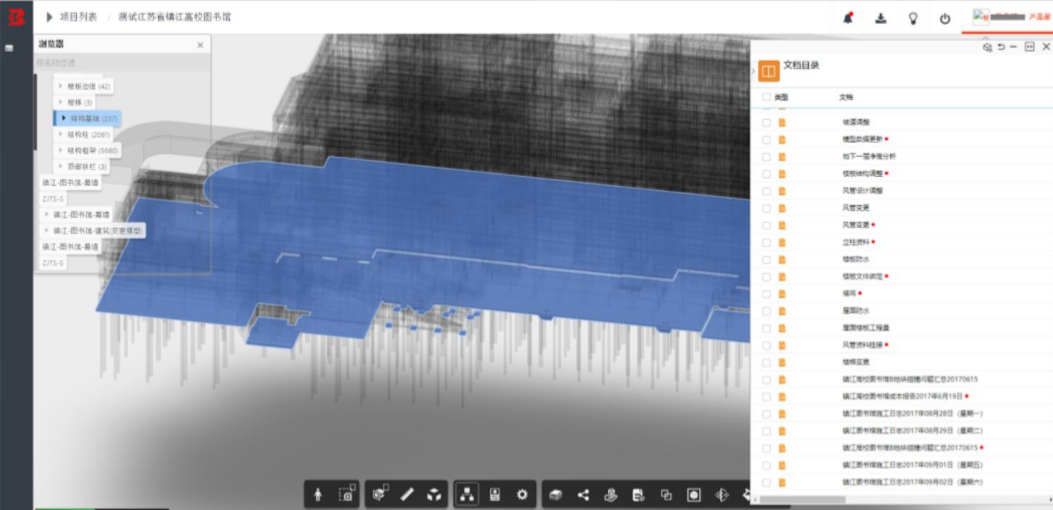Viewport: 1053px width, 510px height.
Task: Open 镇江图书馆施工日志2017年09月01日
Action: click(x=913, y=464)
